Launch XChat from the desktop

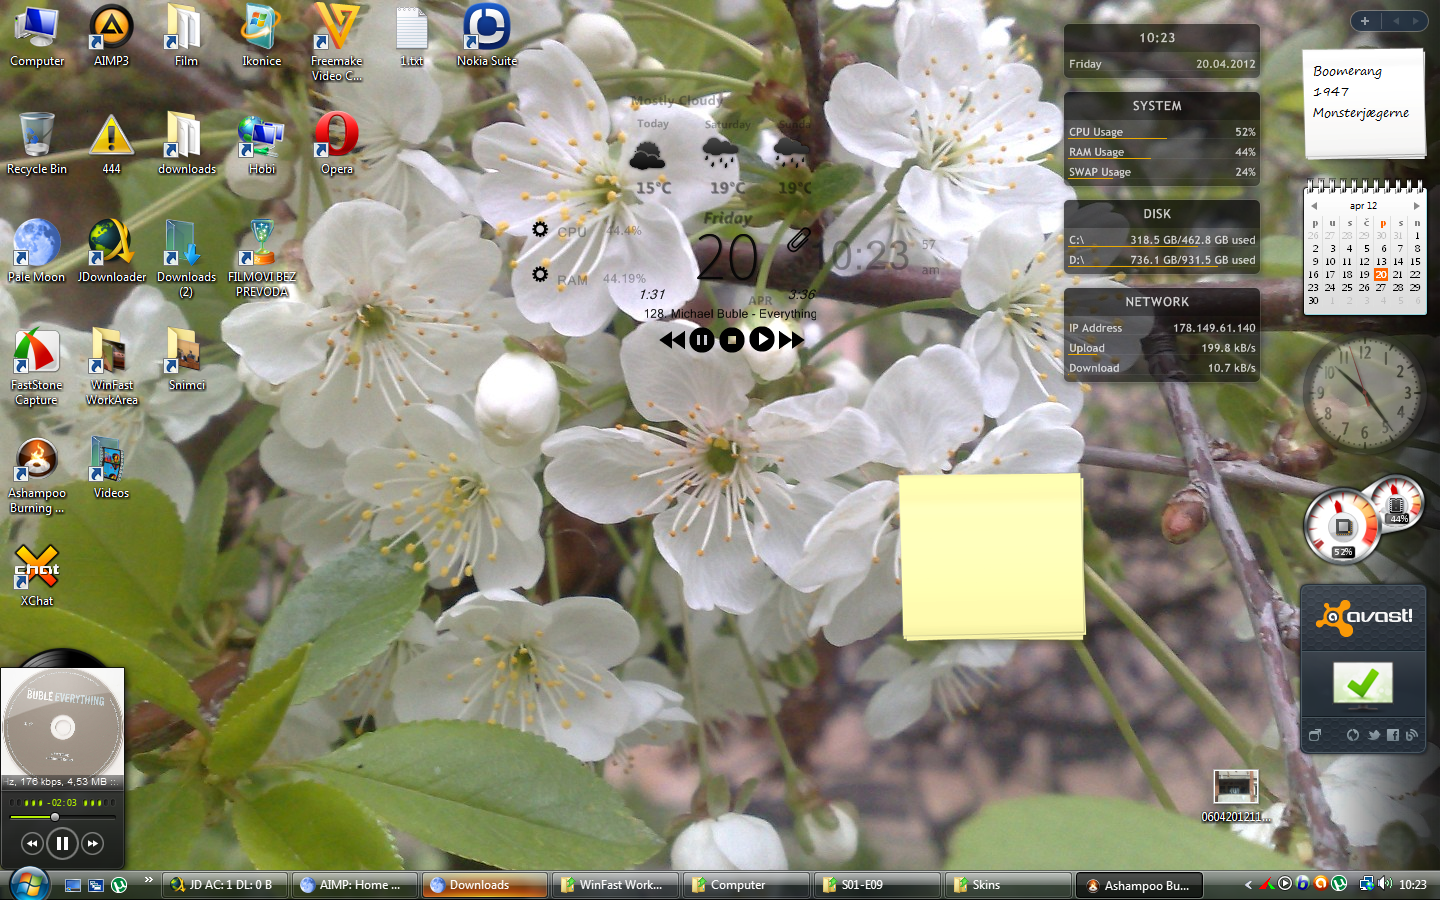pyautogui.click(x=37, y=575)
